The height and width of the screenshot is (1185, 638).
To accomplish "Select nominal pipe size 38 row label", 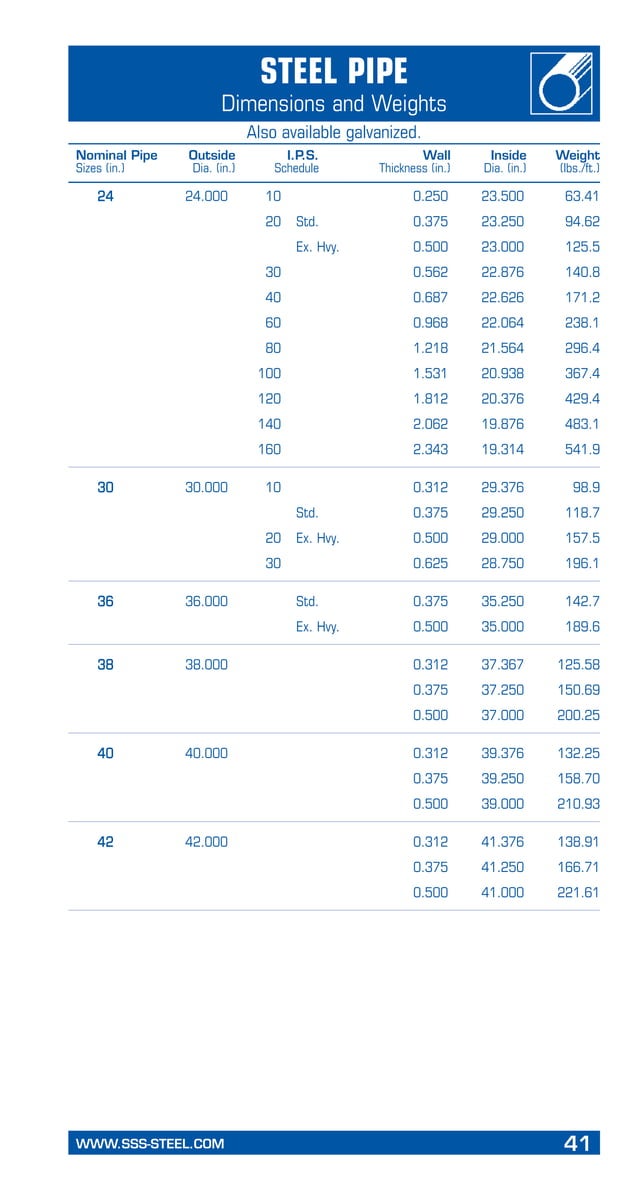I will click(105, 664).
